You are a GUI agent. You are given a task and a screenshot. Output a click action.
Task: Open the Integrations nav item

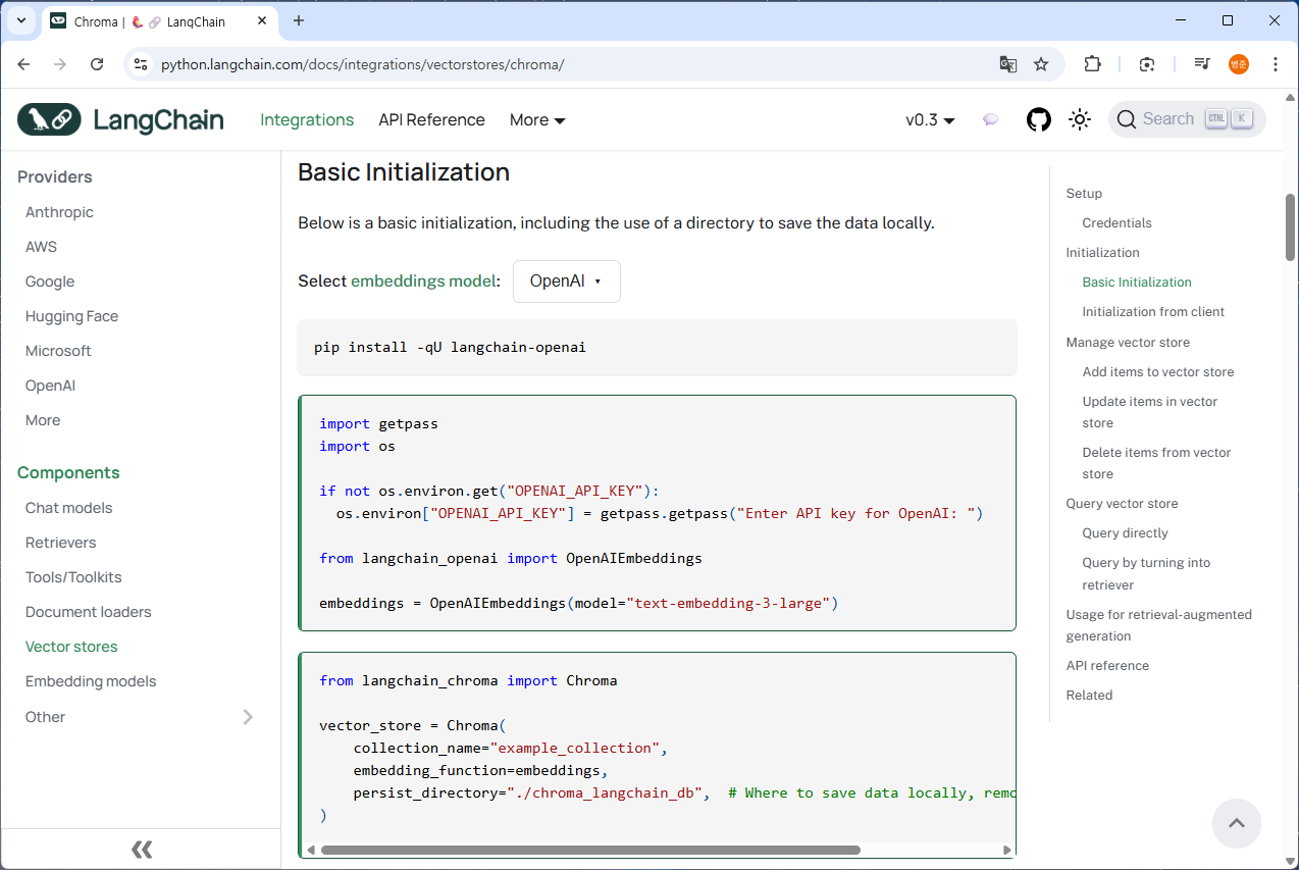click(307, 120)
